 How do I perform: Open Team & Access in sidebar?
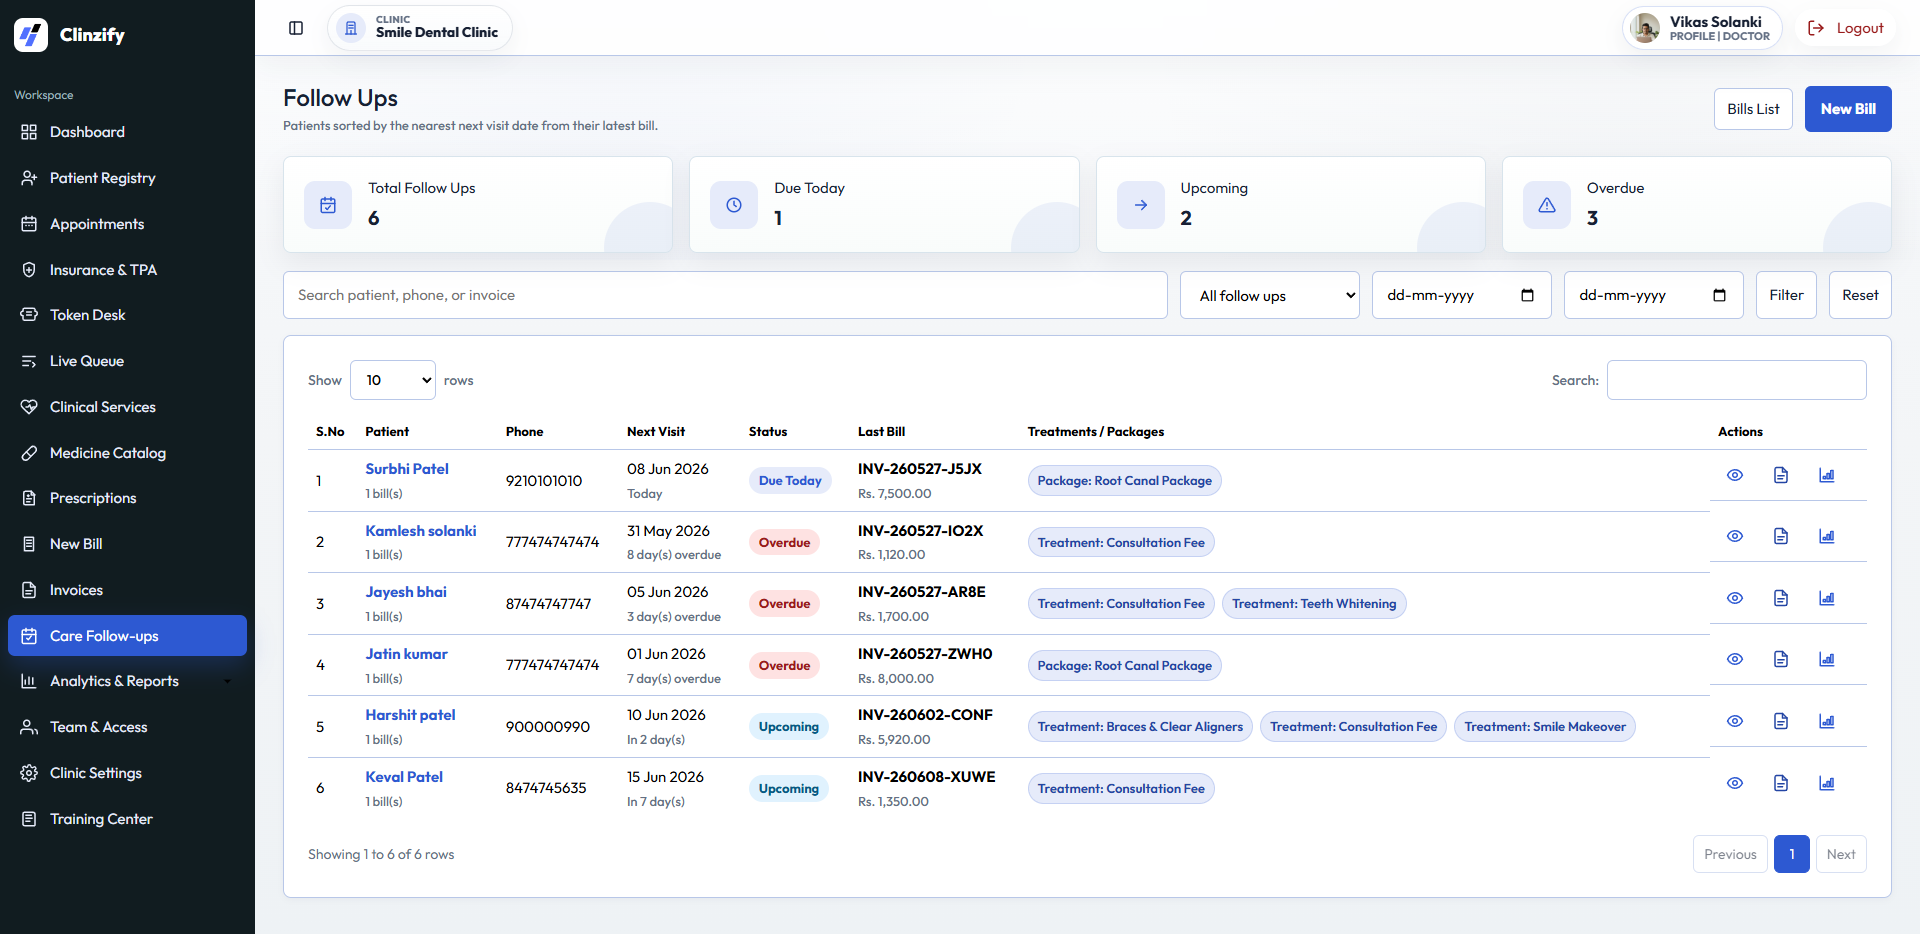(127, 727)
